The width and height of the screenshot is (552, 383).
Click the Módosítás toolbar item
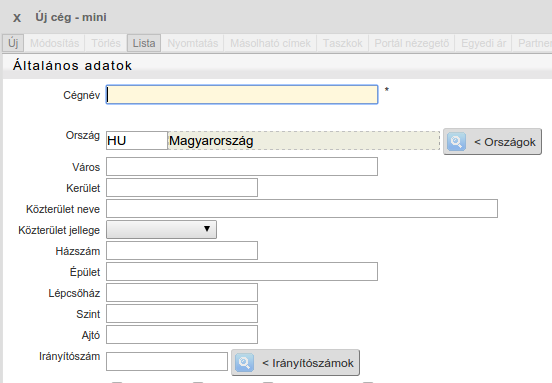pos(55,43)
